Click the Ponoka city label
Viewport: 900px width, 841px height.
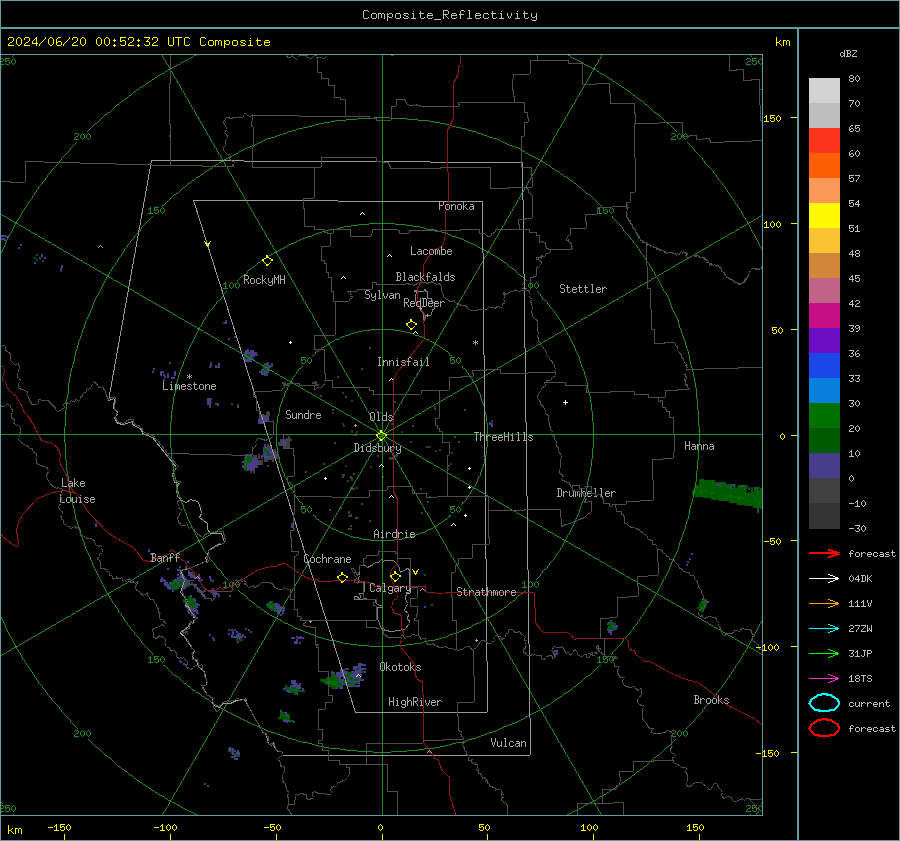(x=456, y=206)
